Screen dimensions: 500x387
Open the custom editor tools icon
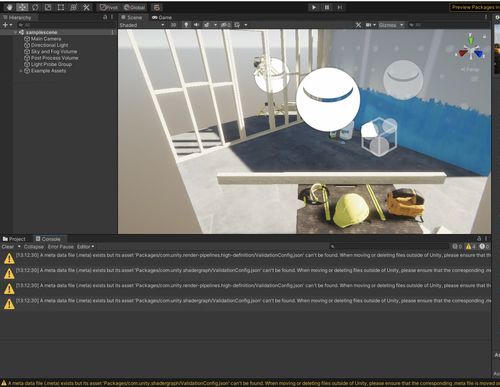86,7
